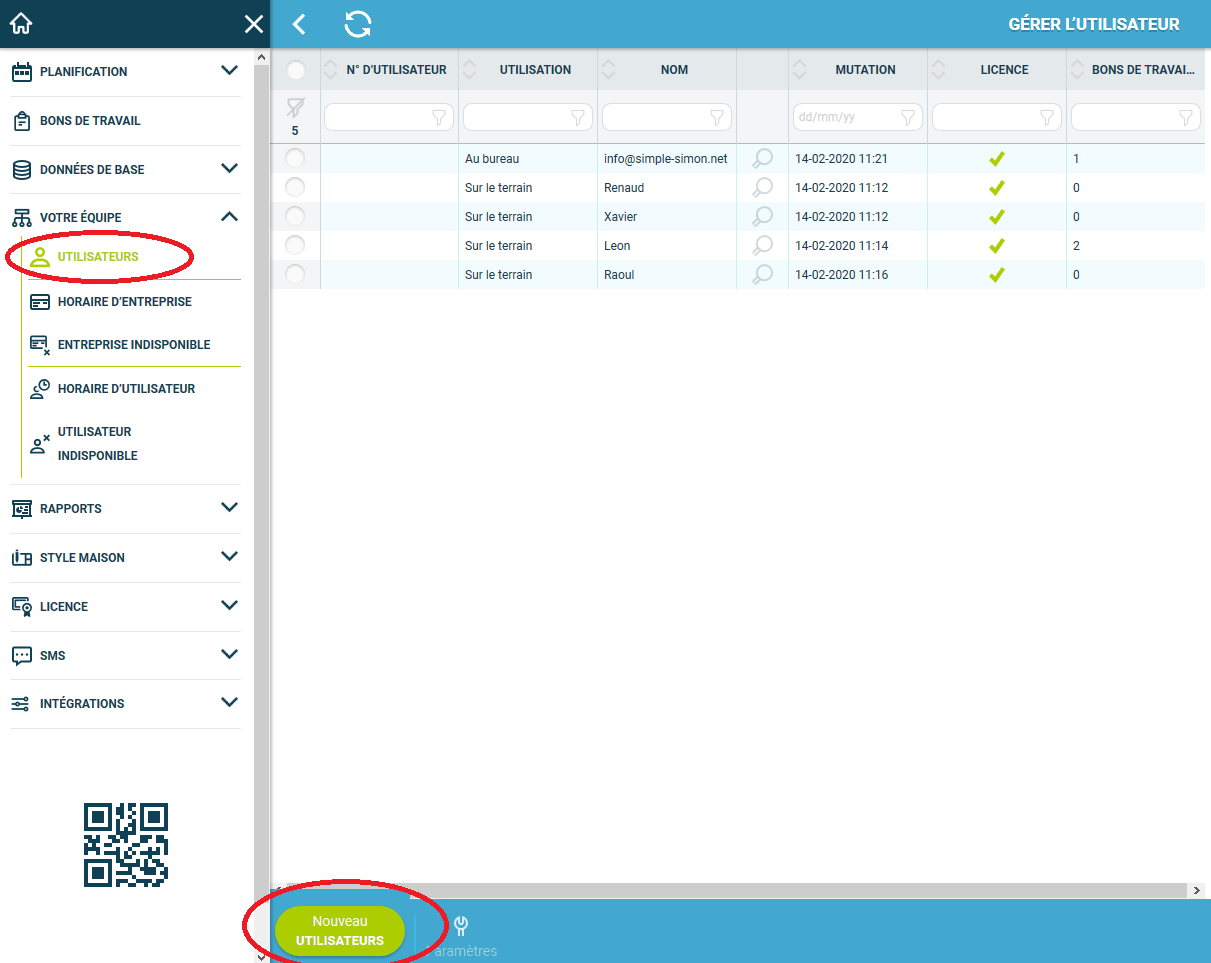Expand the Style maison chevron
Screen dimensions: 1211x963
point(229,556)
